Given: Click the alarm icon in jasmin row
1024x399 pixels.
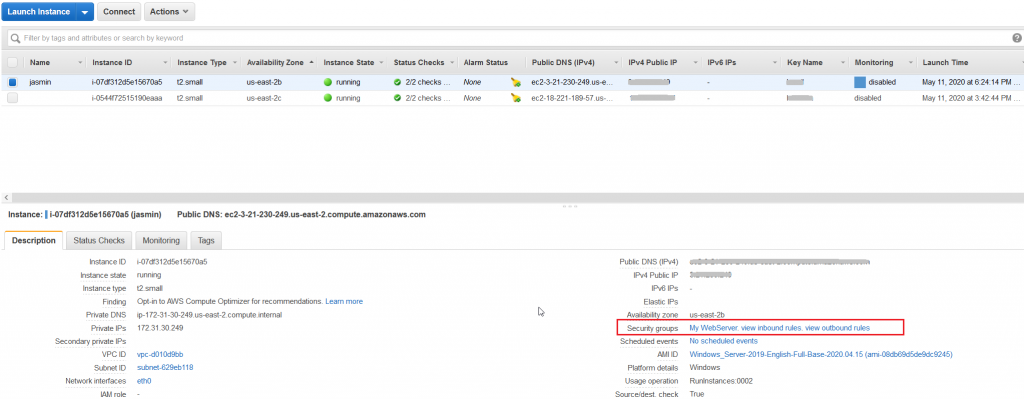Looking at the screenshot, I should [x=516, y=83].
